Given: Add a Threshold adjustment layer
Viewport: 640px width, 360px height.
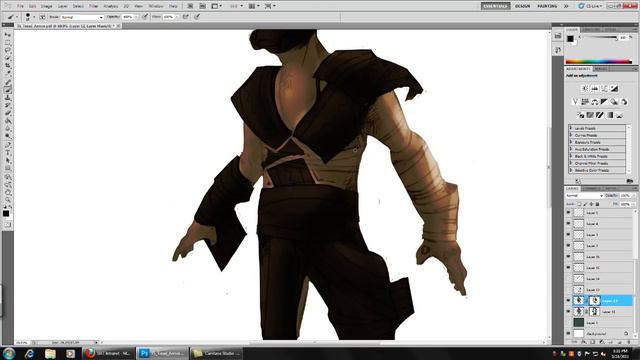Looking at the screenshot, I should [x=600, y=116].
